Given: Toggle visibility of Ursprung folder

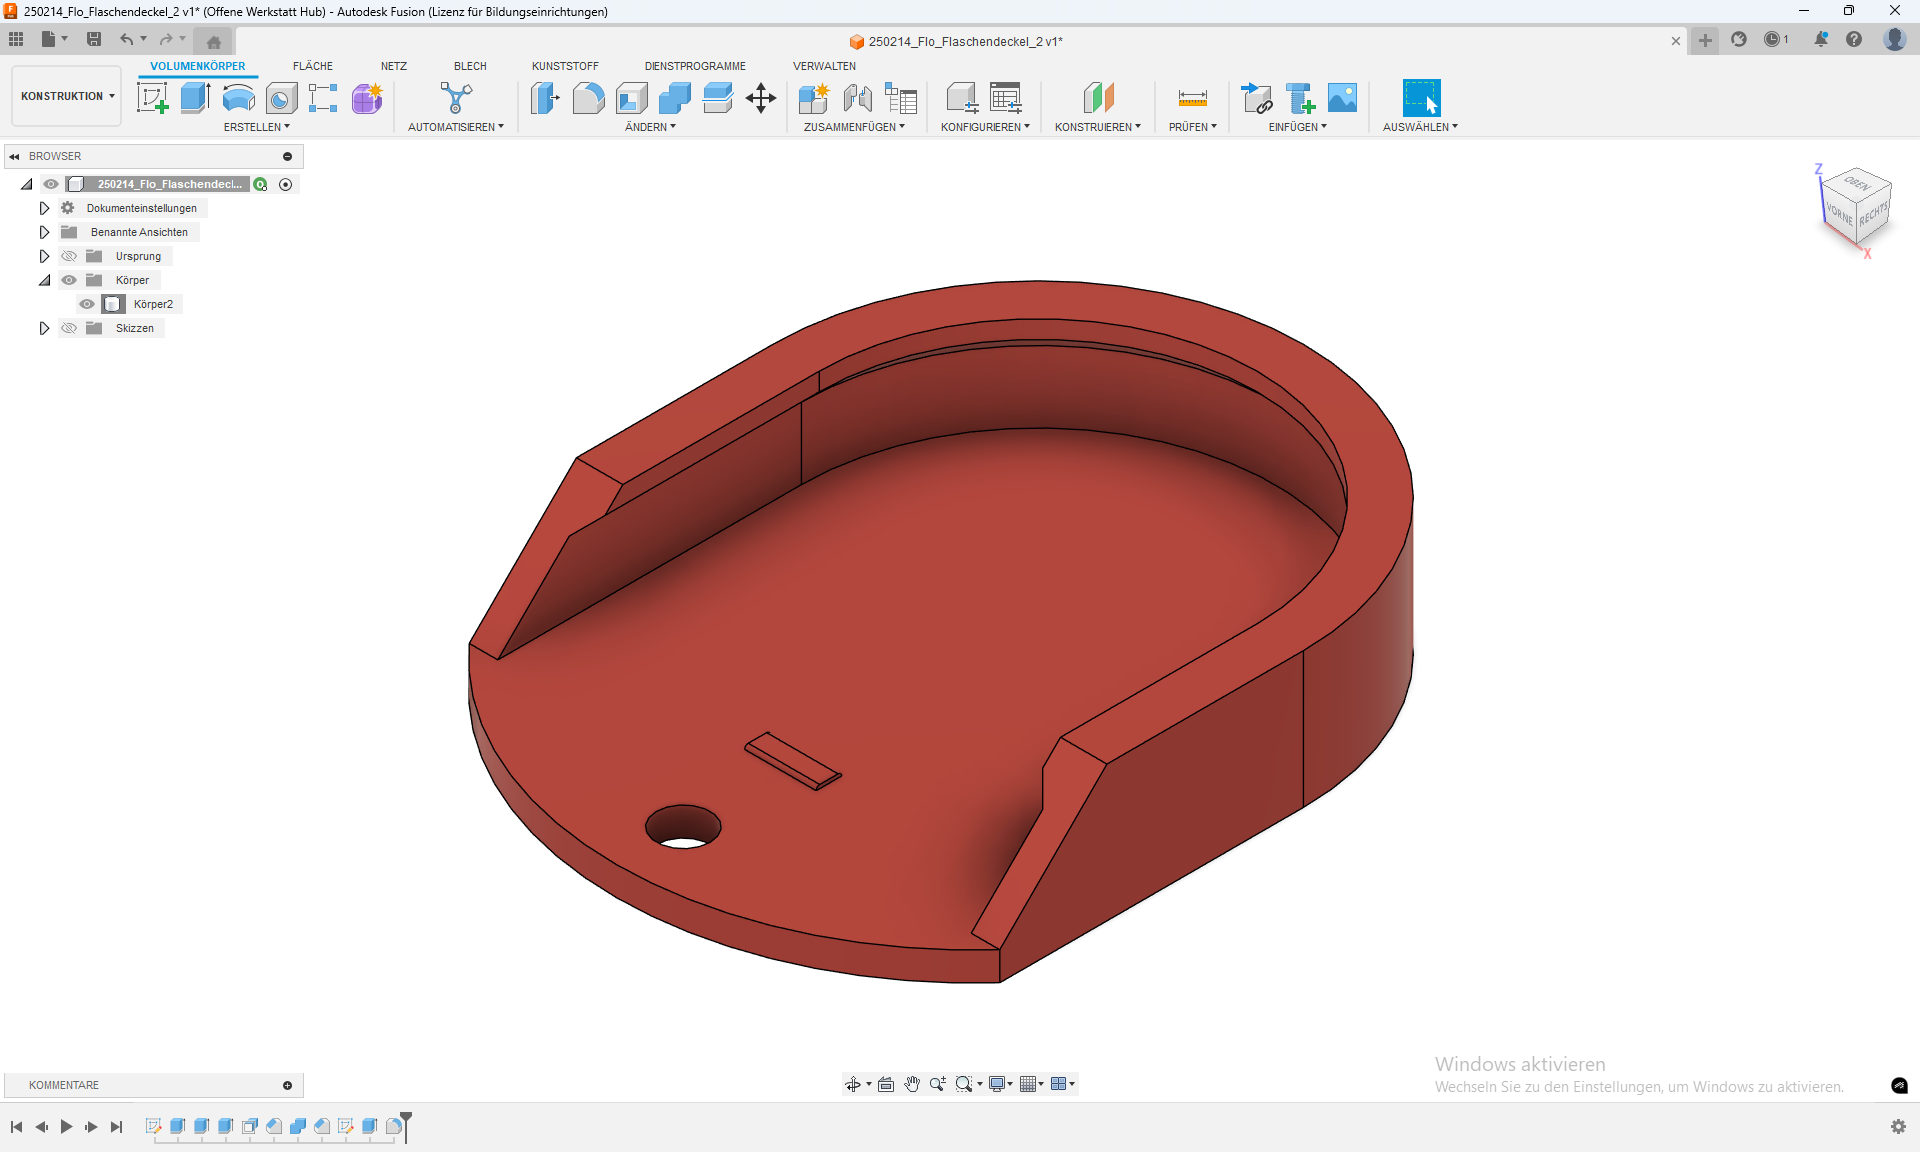Looking at the screenshot, I should [69, 256].
